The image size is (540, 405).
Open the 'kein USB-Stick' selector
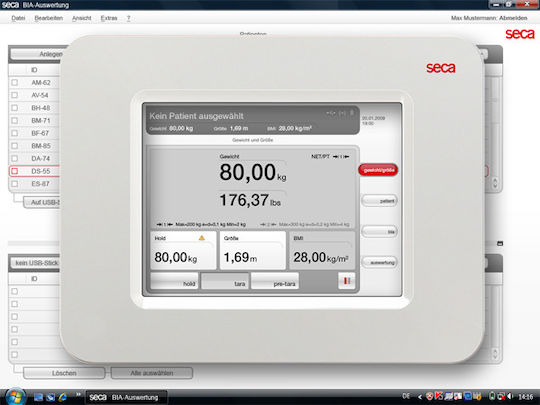[x=35, y=263]
